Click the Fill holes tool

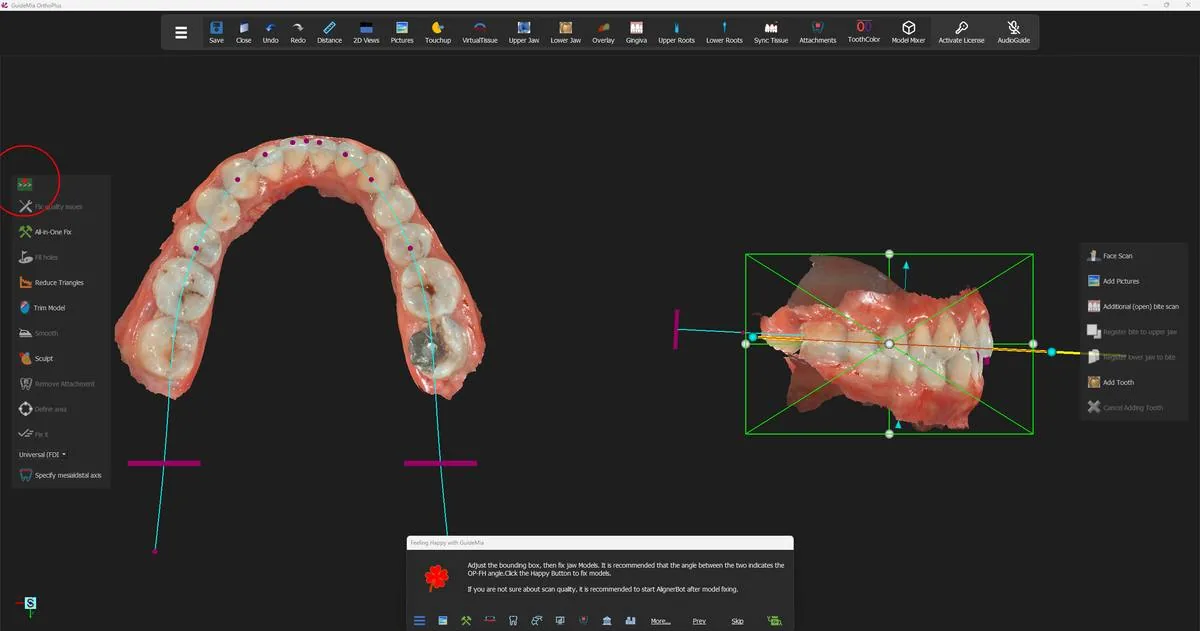[39, 257]
